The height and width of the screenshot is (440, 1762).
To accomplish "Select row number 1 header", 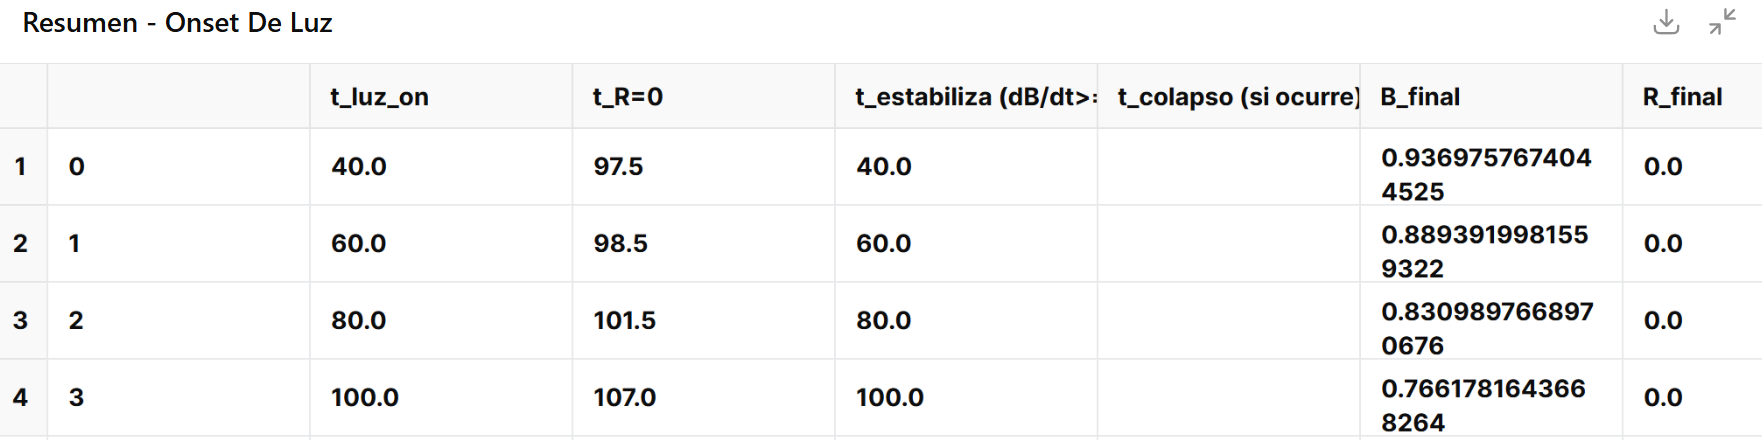I will click(21, 167).
